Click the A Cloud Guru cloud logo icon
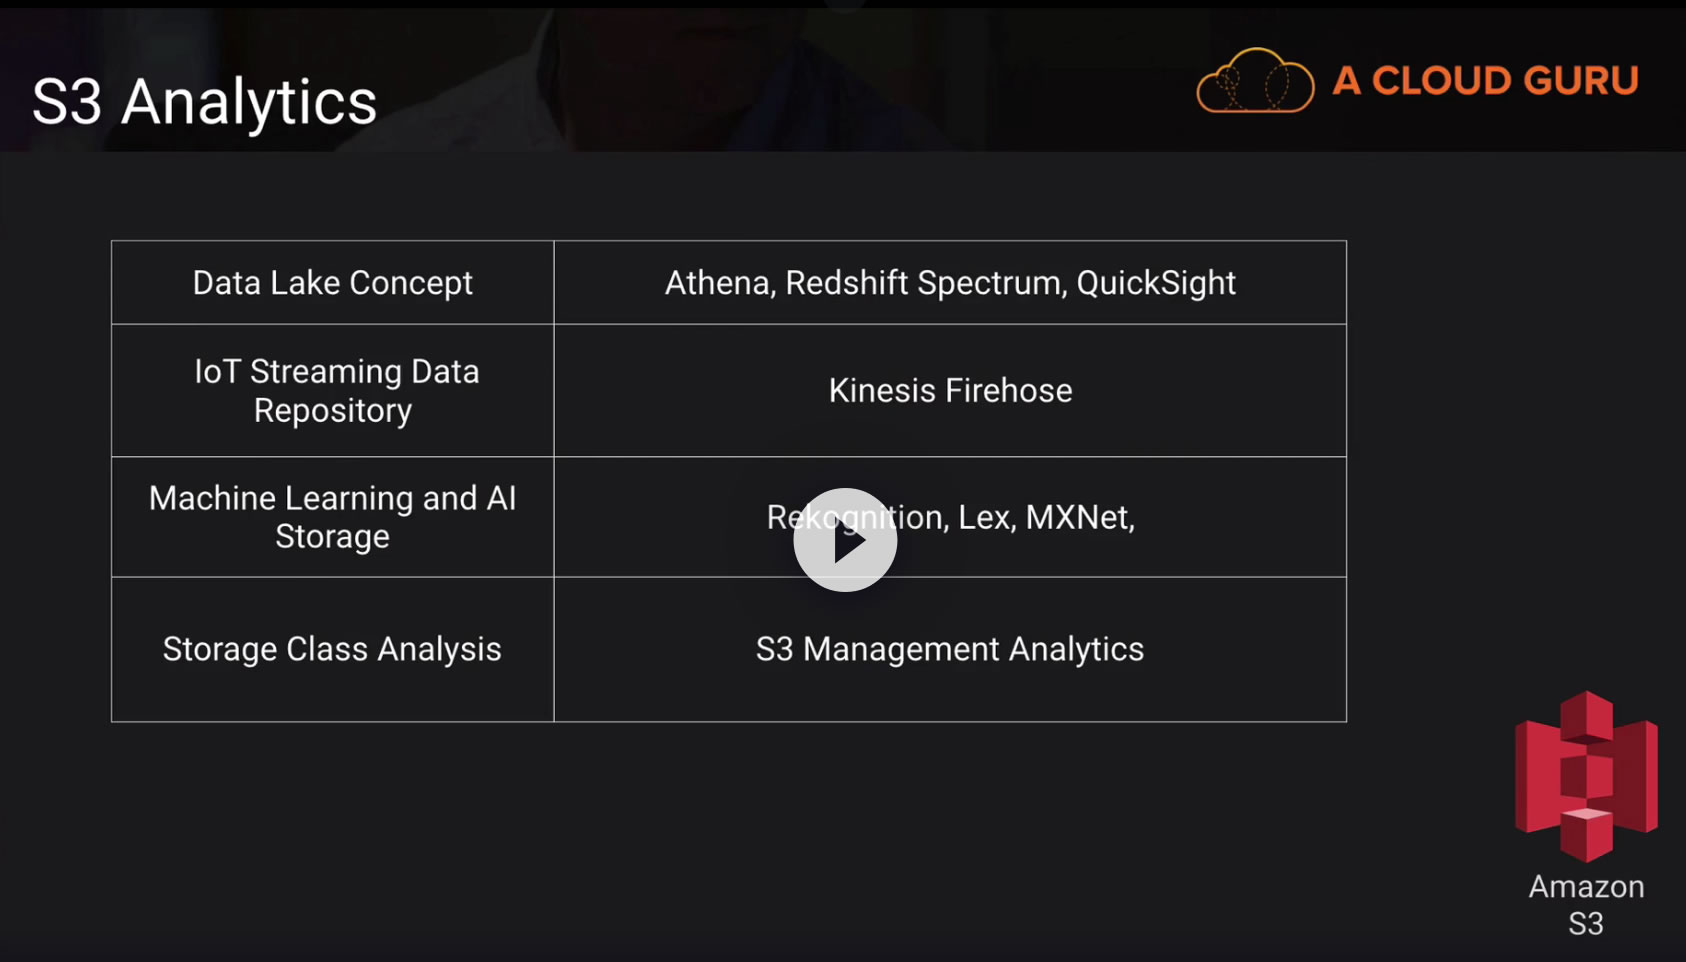 (x=1255, y=81)
